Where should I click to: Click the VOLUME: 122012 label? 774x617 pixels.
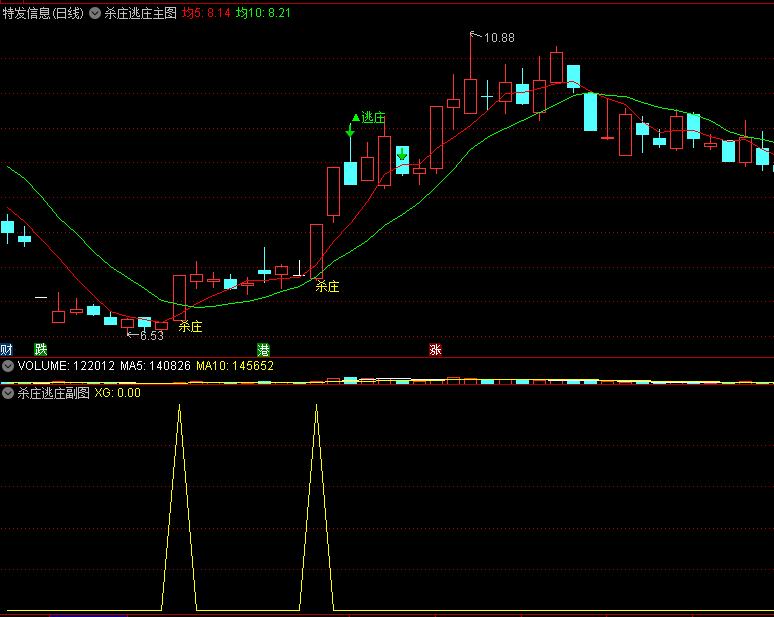click(66, 366)
